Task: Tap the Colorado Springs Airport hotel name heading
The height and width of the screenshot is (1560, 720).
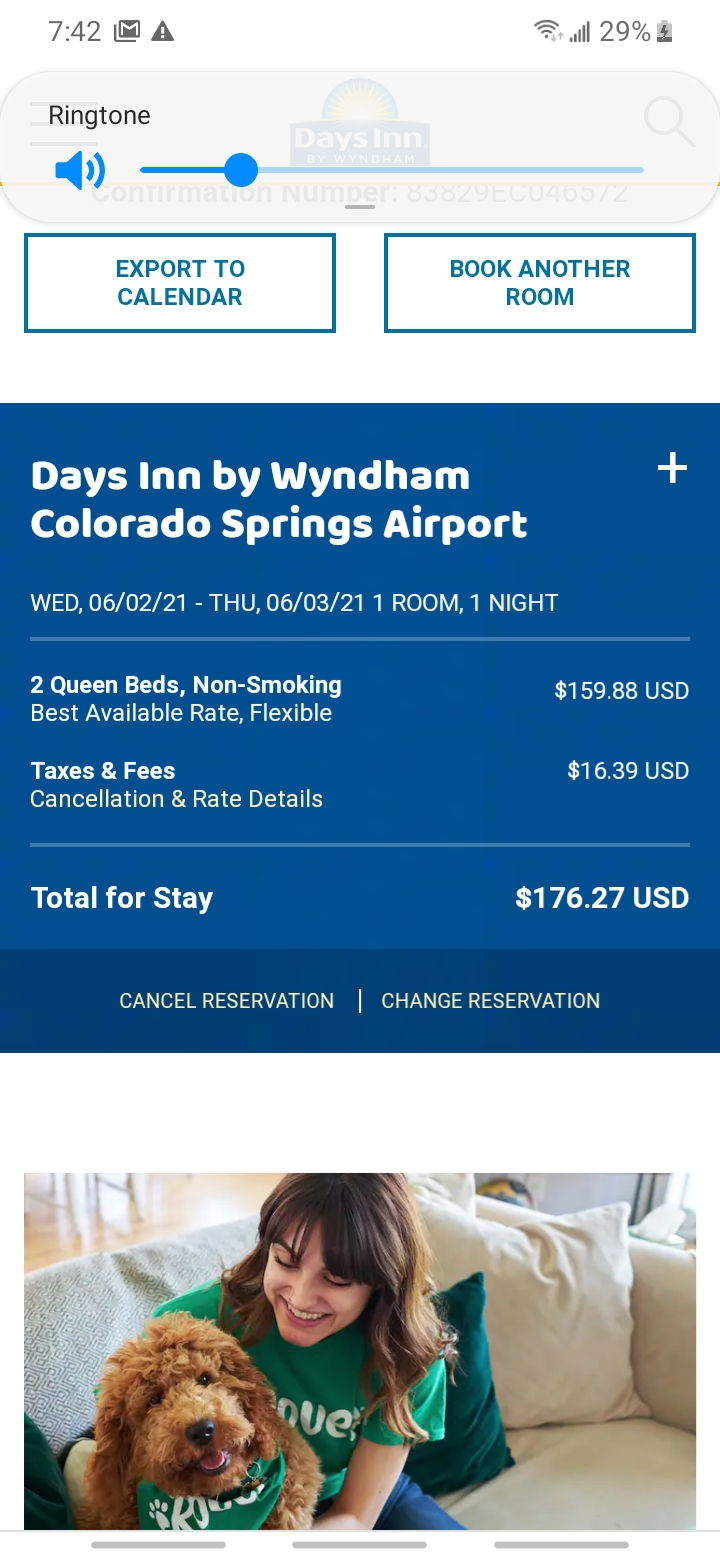Action: 279,500
